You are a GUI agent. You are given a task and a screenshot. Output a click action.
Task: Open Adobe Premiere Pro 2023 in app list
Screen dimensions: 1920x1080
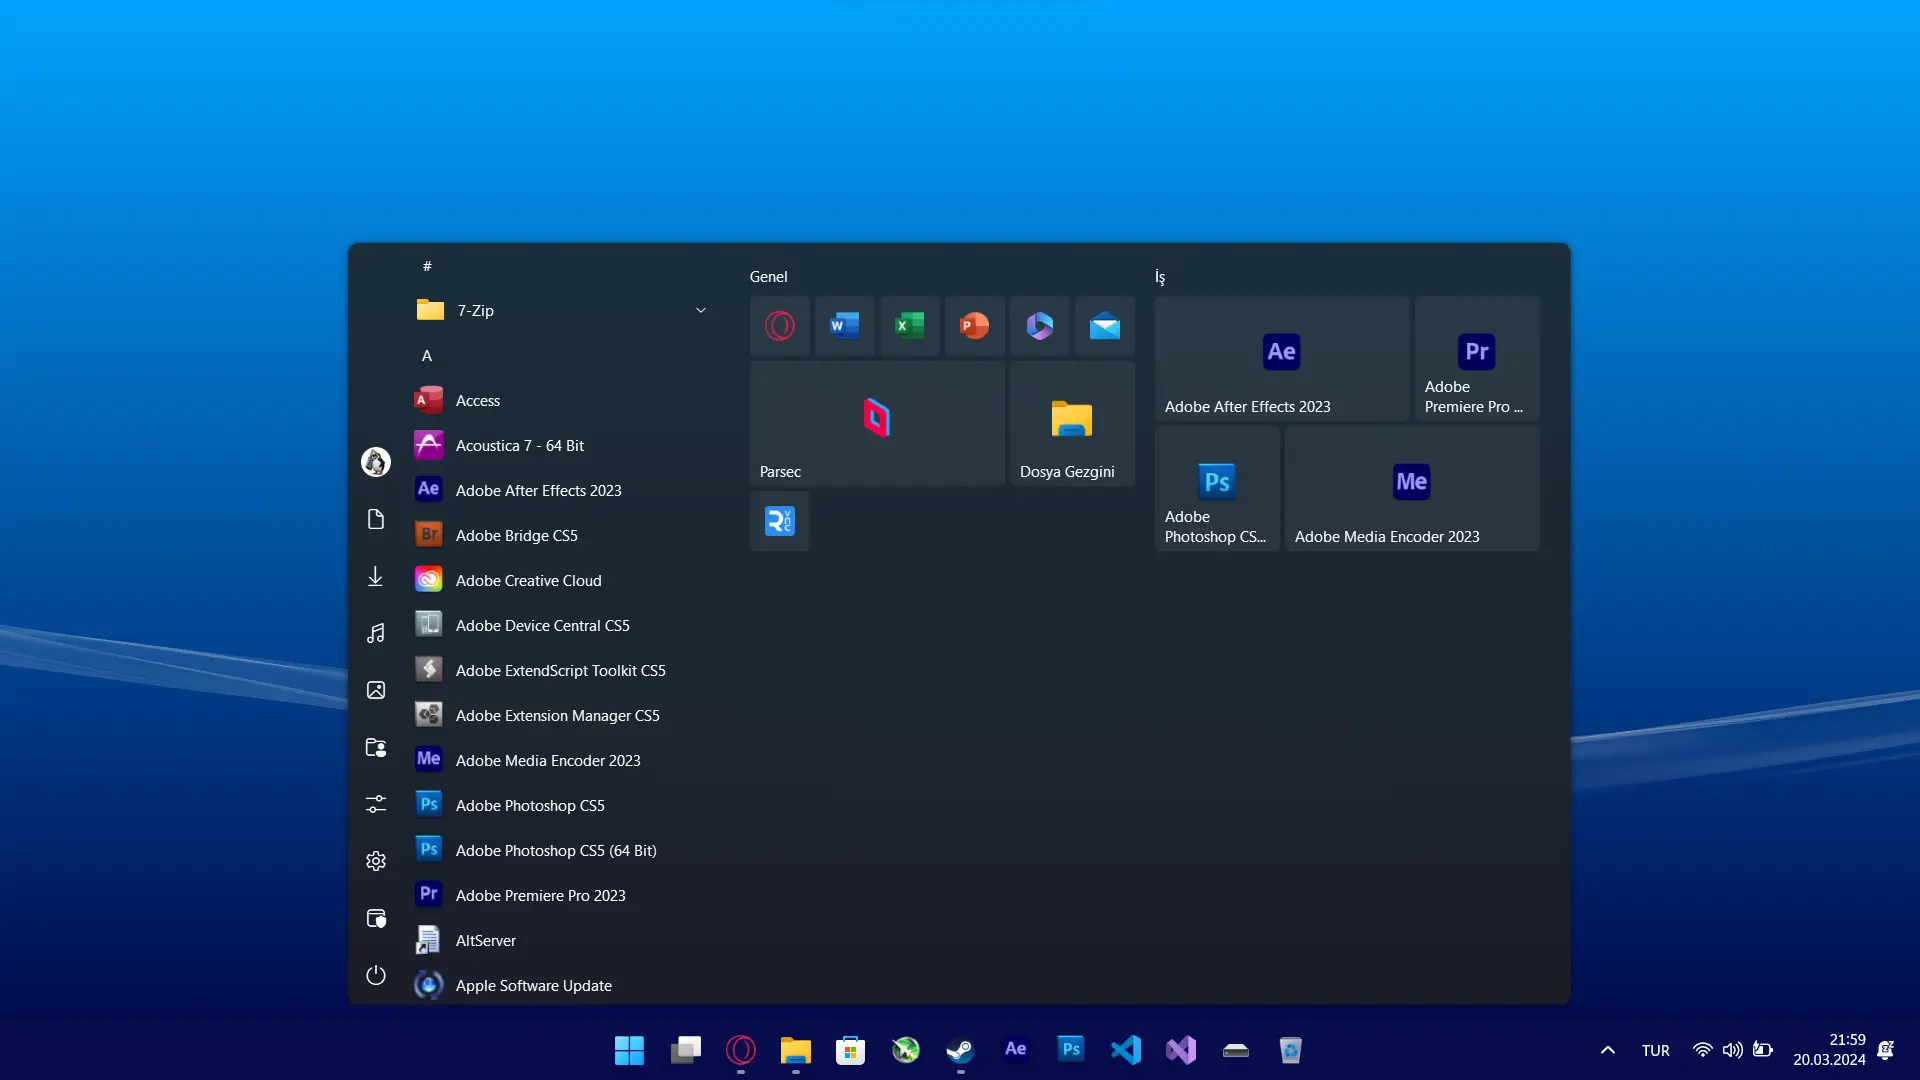[x=563, y=895]
